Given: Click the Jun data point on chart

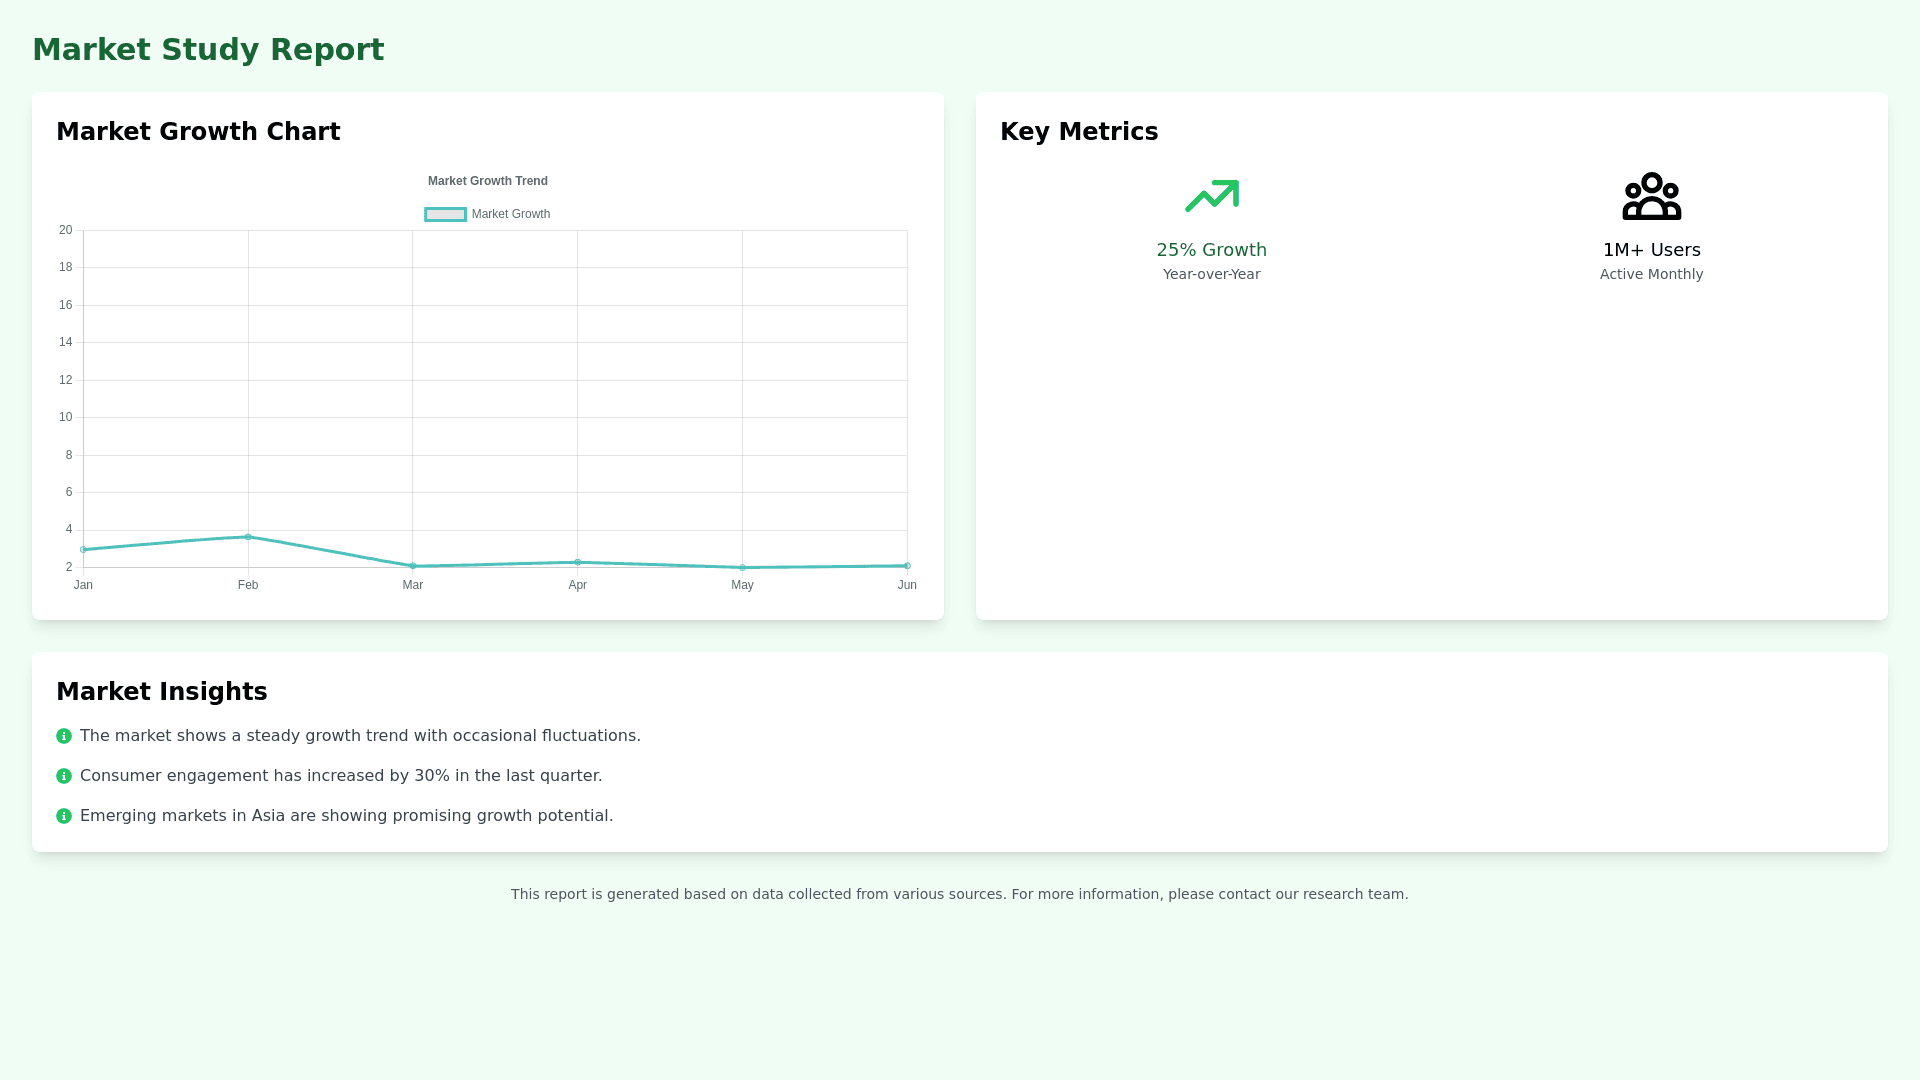Looking at the screenshot, I should 907,566.
